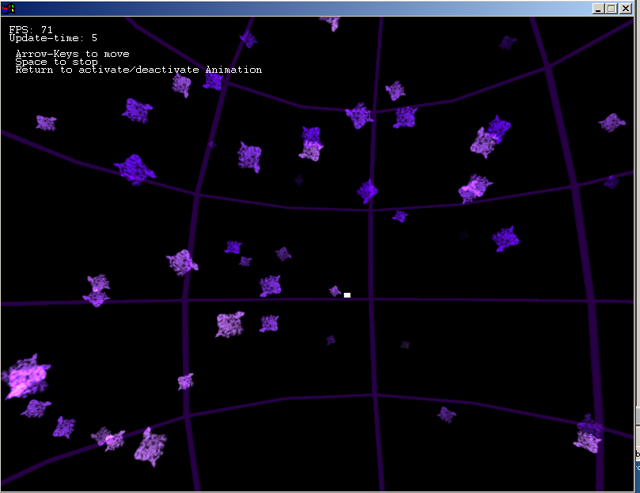Click the small white square cursor marker
The width and height of the screenshot is (640, 493).
347,295
